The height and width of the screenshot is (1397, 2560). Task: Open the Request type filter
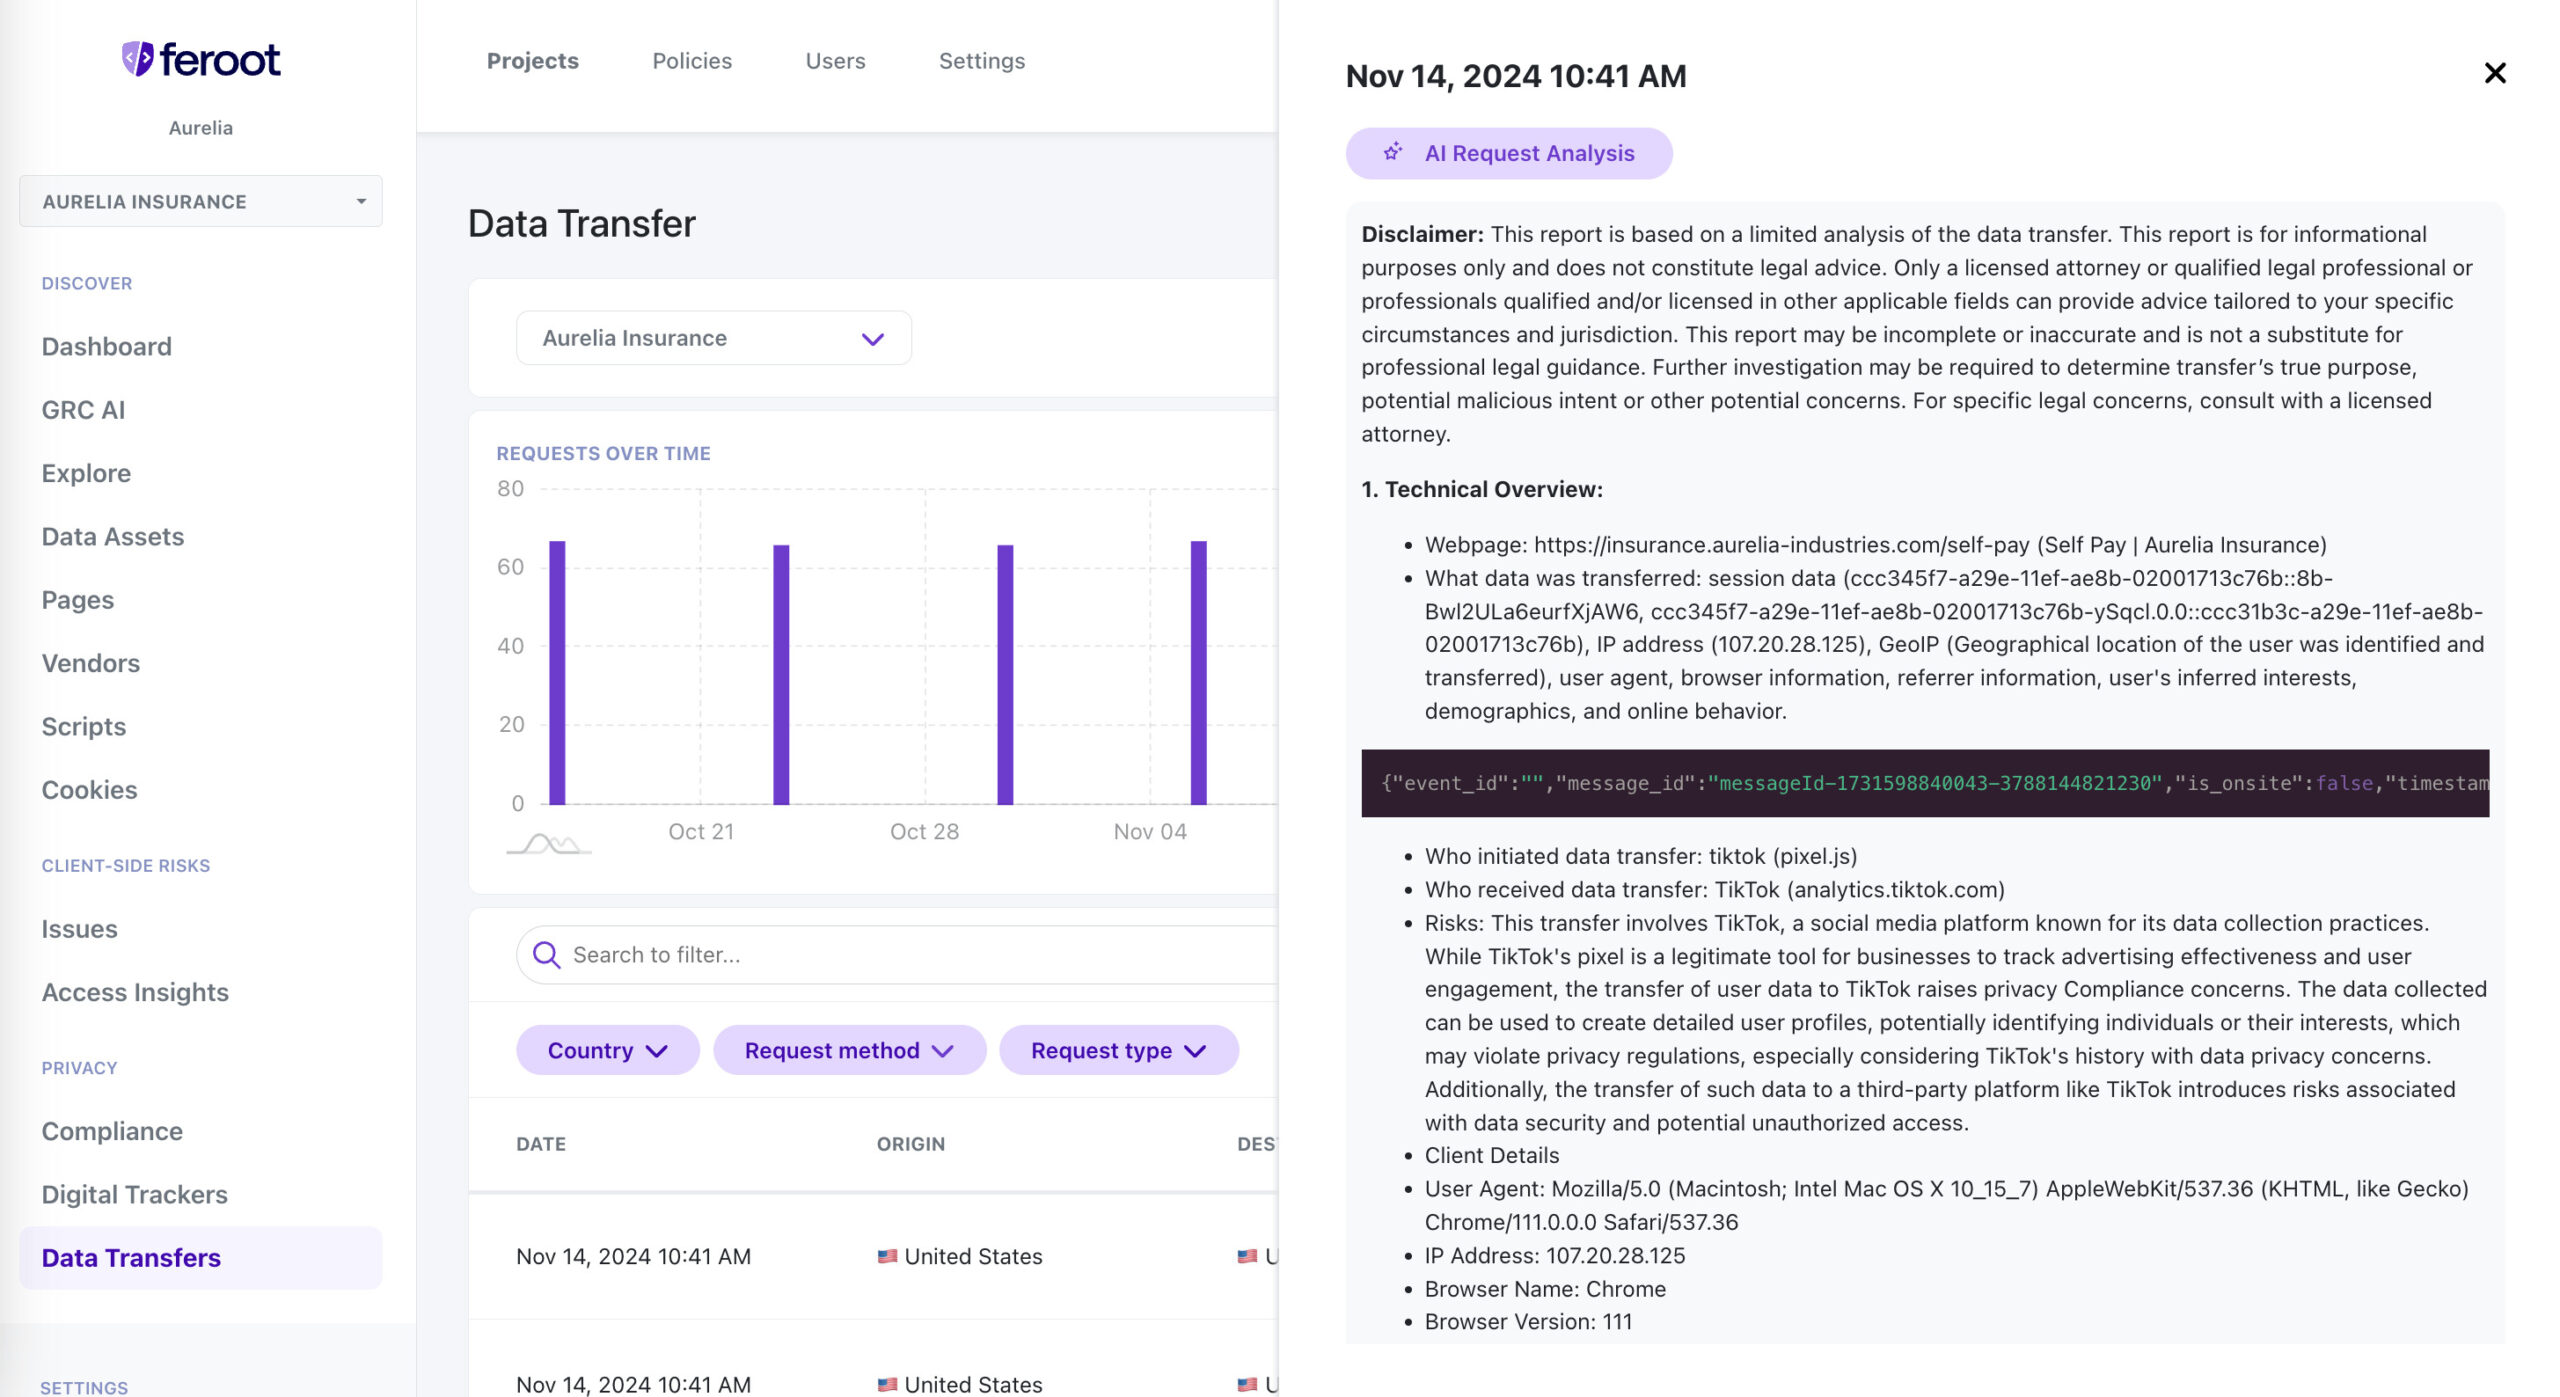[1118, 1050]
